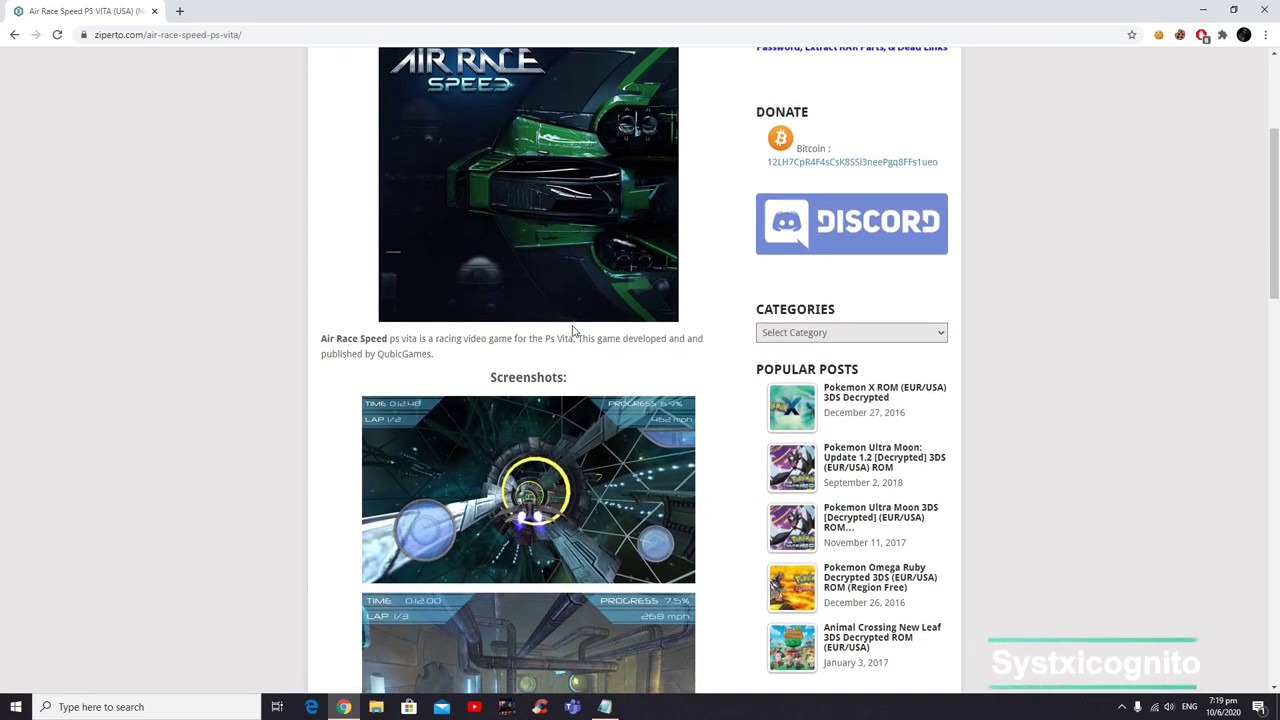Go forward with the browser arrow button
Screen dimensions: 1280x720
pos(35,35)
